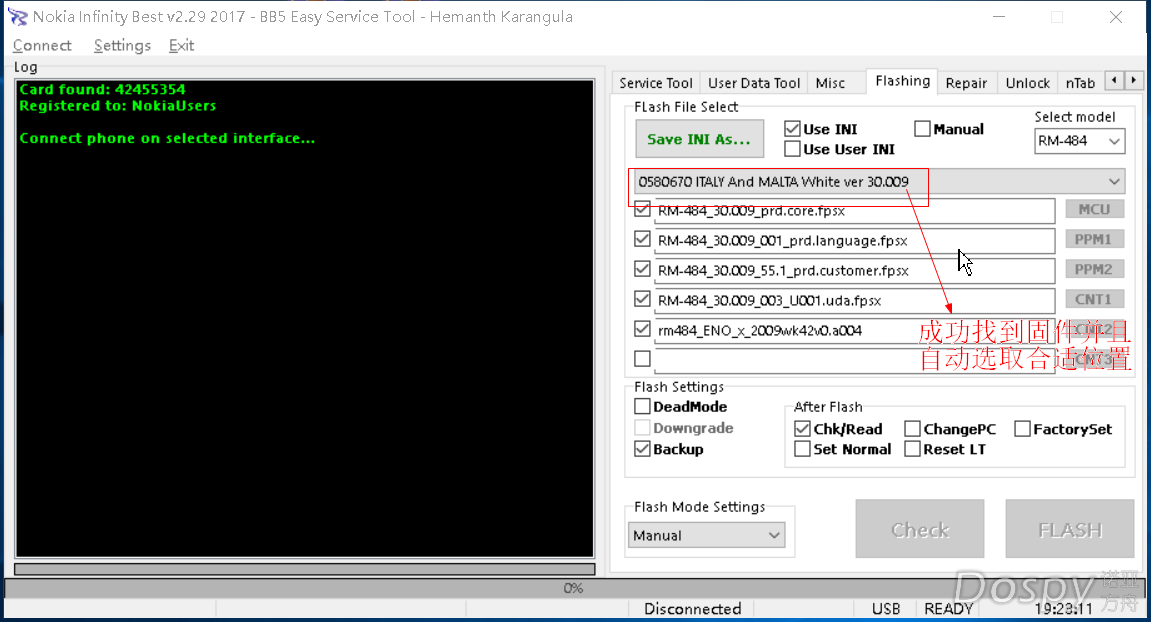Open the Repair tab

coord(966,83)
